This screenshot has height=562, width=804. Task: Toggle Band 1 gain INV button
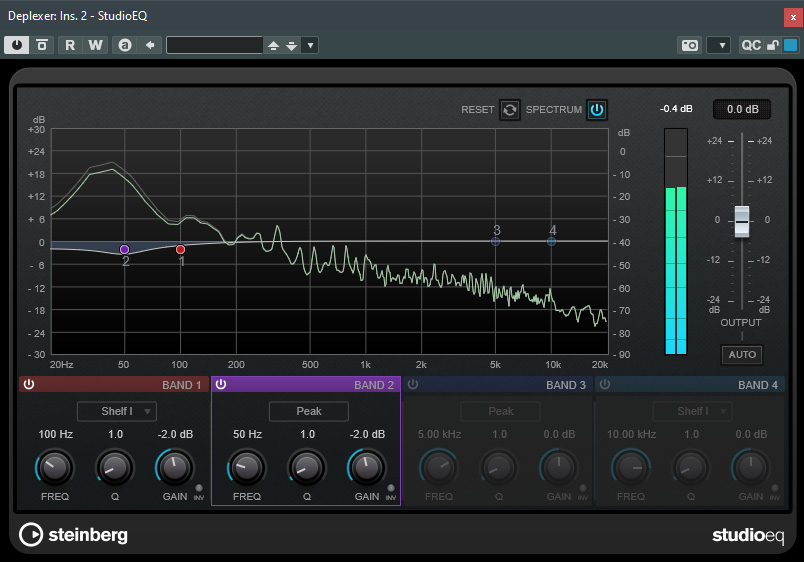coord(199,488)
